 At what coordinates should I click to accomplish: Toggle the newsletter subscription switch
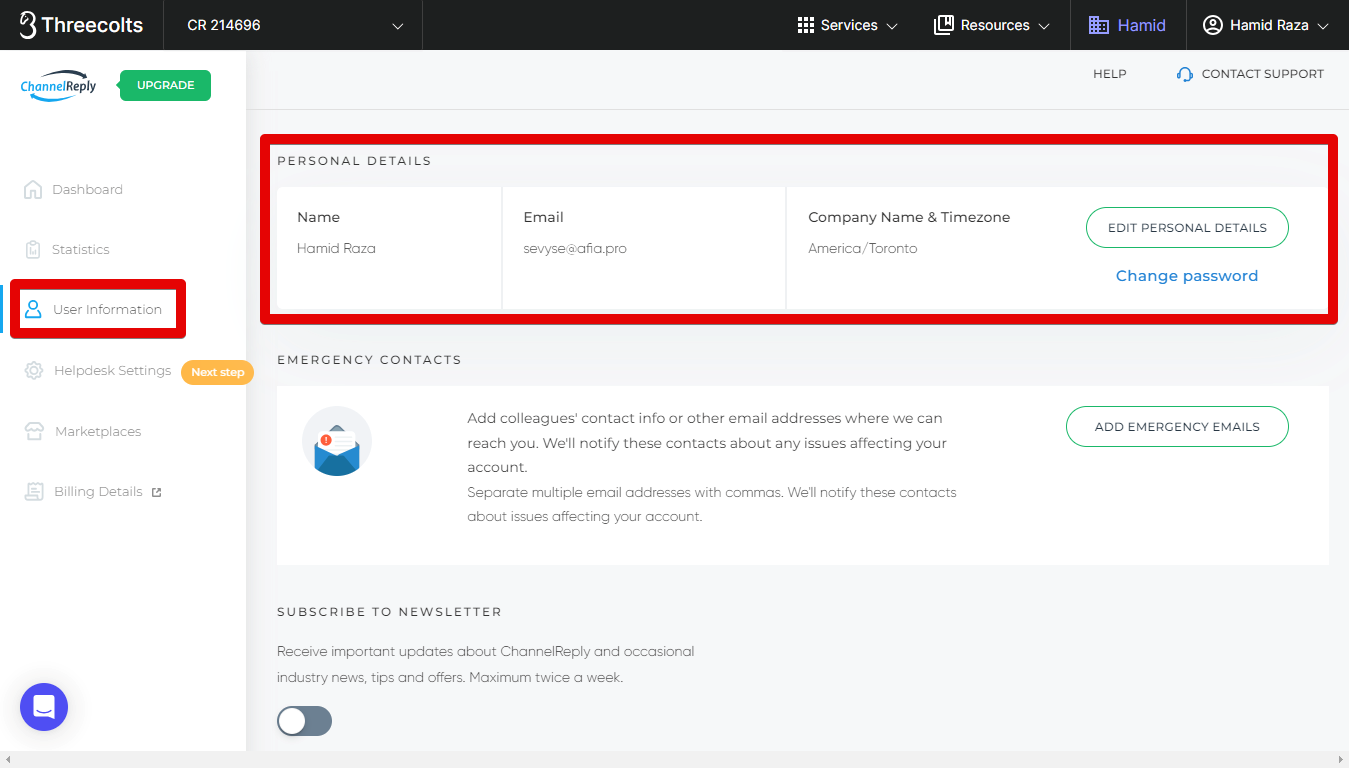[x=304, y=721]
